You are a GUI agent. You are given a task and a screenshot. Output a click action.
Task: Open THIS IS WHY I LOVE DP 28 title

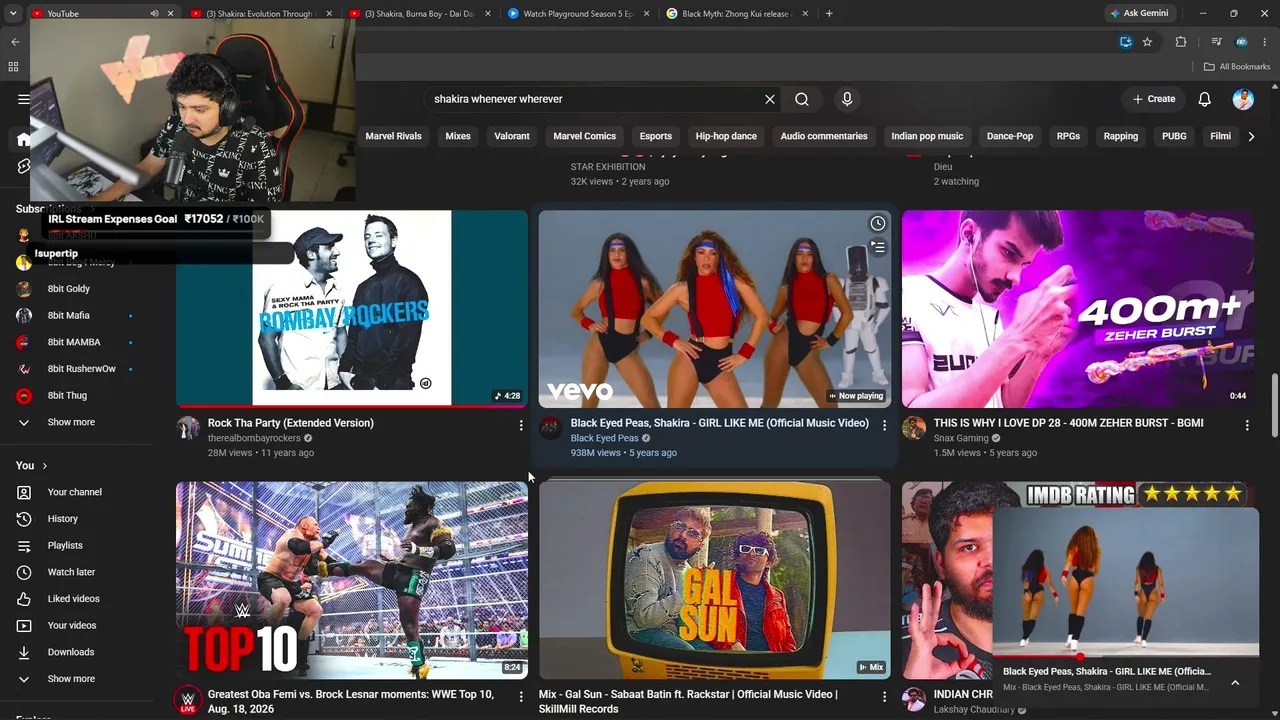pyautogui.click(x=1069, y=423)
